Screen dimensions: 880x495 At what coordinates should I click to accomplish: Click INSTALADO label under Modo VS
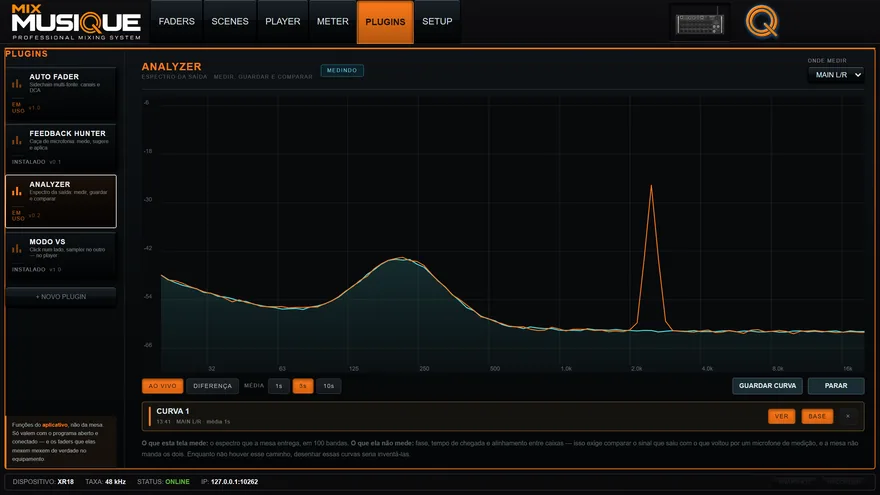29,269
